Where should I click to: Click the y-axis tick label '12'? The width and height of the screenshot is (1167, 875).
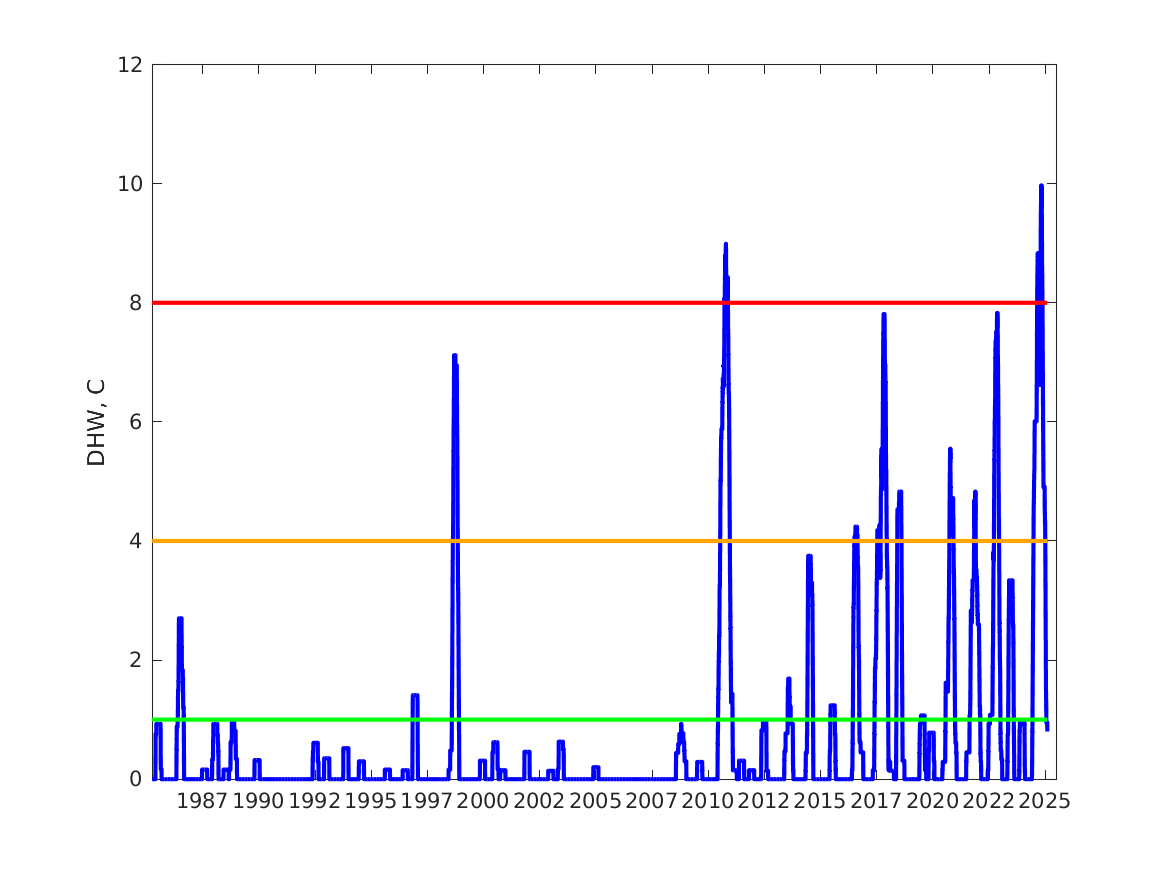tap(130, 65)
